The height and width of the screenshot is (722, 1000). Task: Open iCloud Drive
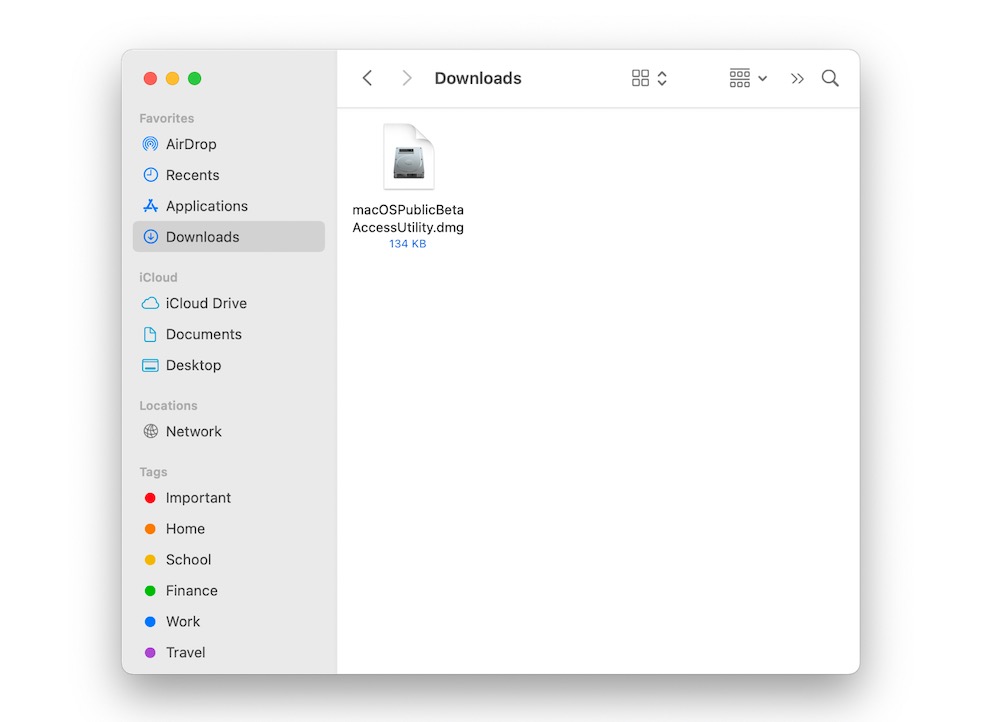[206, 303]
